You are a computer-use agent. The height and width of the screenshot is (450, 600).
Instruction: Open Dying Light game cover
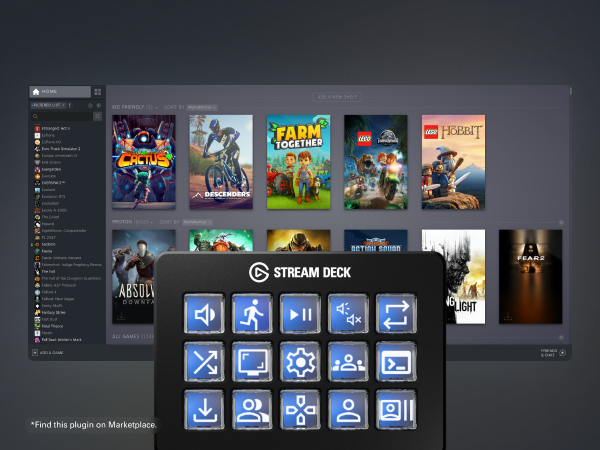tap(465, 277)
